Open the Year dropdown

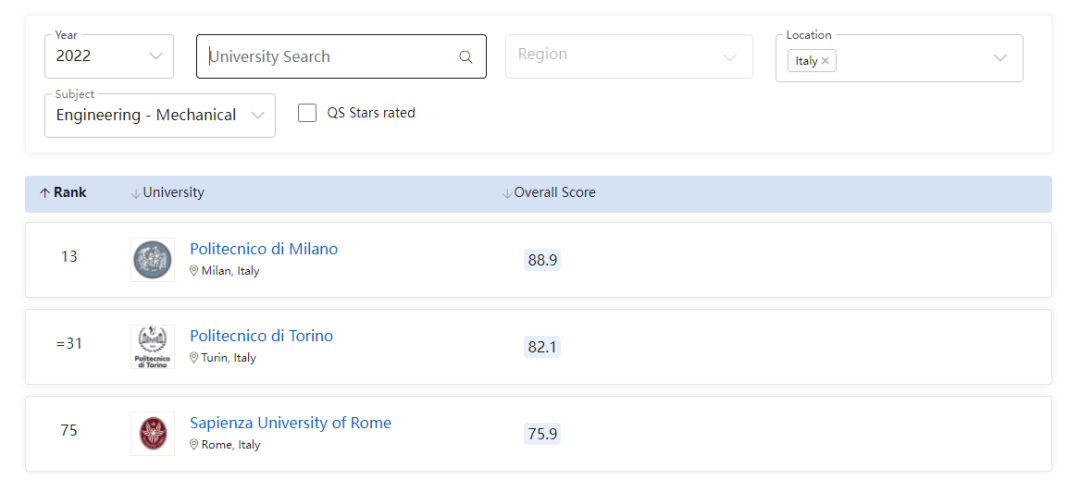pos(109,57)
